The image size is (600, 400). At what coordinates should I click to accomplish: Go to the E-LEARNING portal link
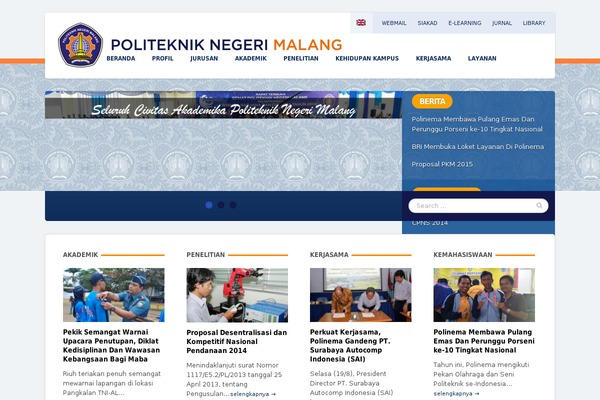tap(465, 23)
